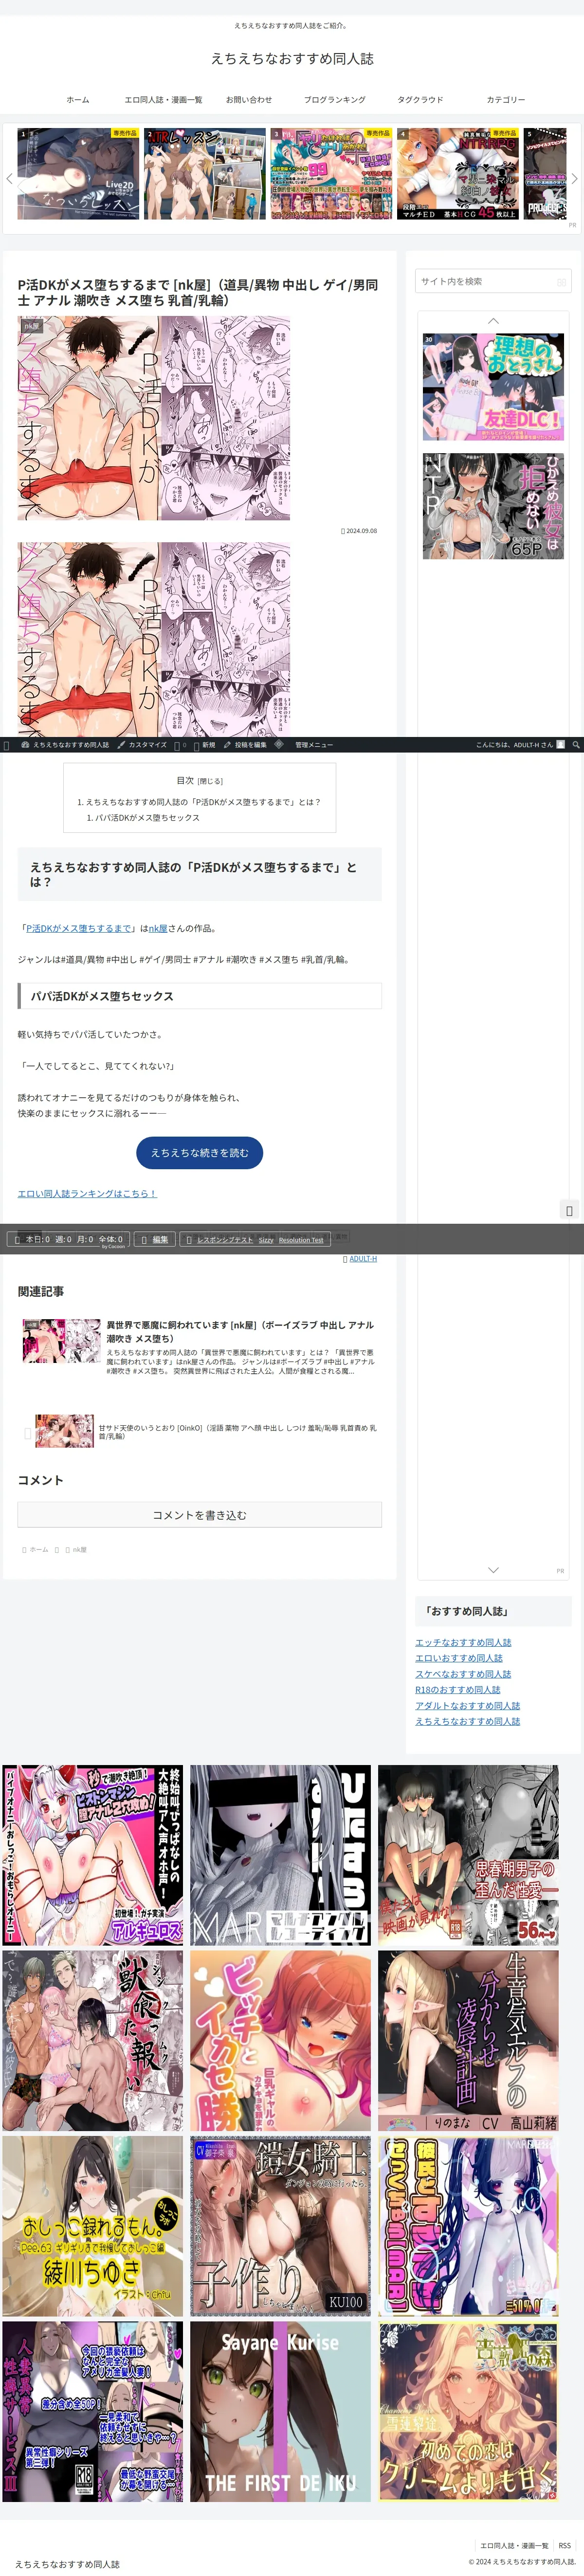This screenshot has height=2576, width=584.
Task: Click the sidebar slider thumbnail numbered 30
Action: [493, 387]
